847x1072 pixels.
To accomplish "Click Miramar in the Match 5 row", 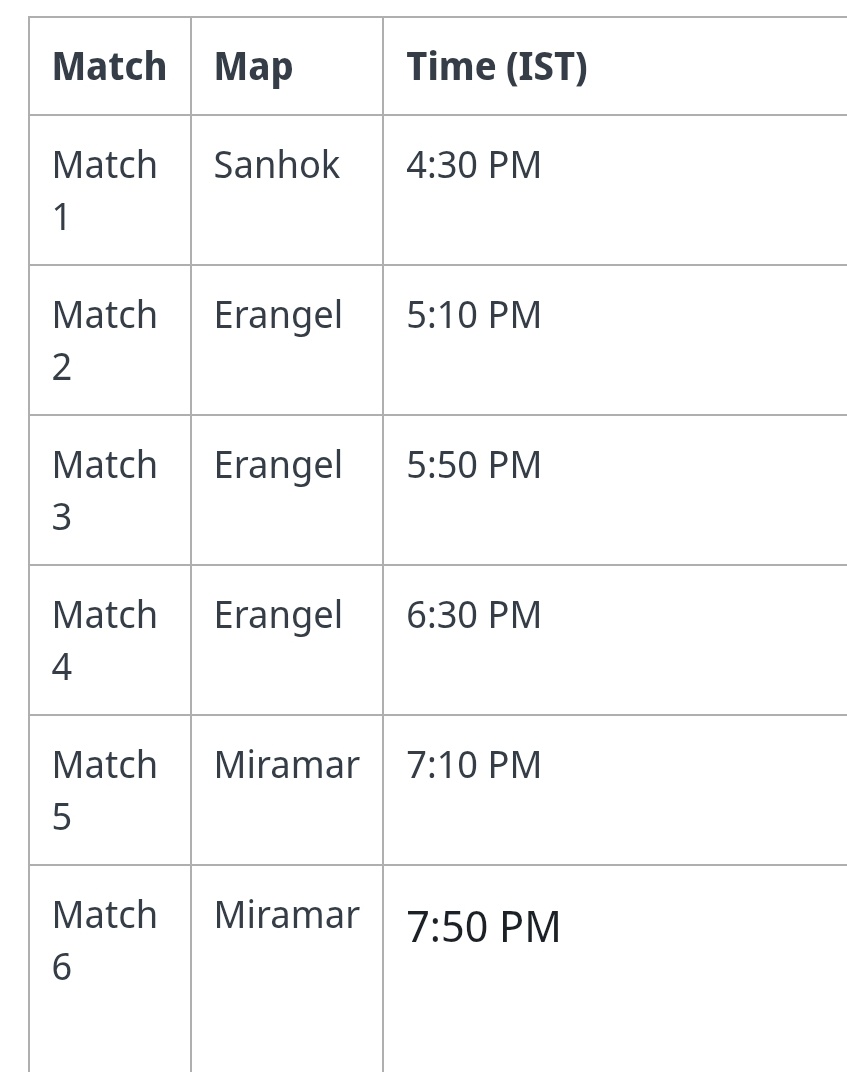I will pyautogui.click(x=286, y=765).
